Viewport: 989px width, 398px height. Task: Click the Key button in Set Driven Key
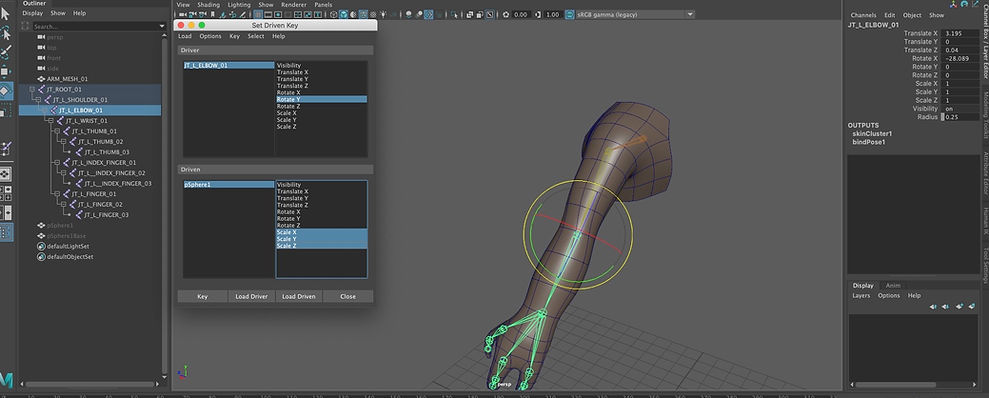202,296
